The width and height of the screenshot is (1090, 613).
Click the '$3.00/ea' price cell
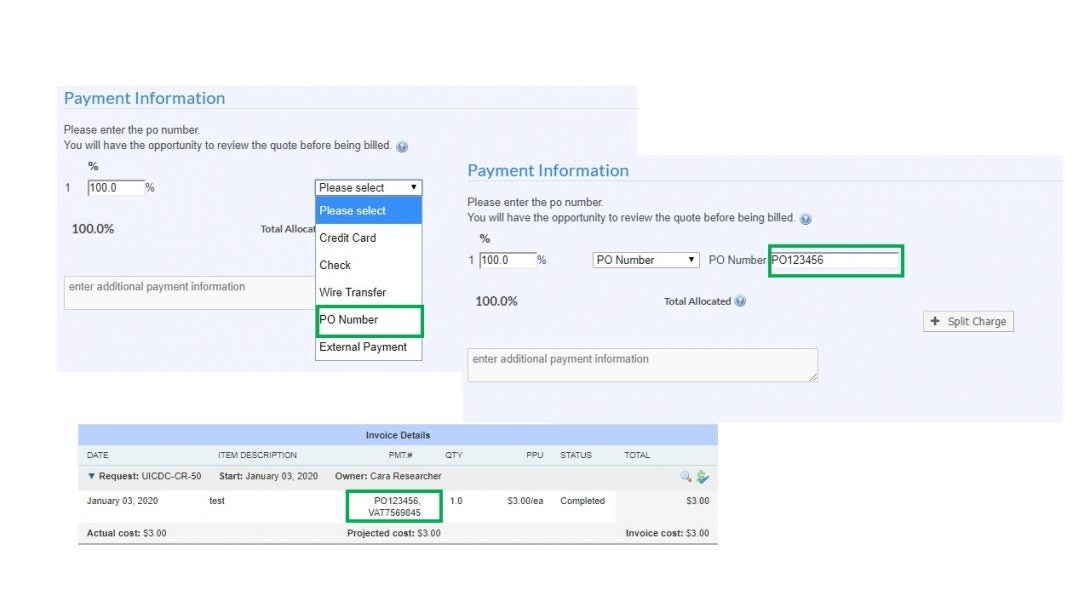pyautogui.click(x=525, y=500)
